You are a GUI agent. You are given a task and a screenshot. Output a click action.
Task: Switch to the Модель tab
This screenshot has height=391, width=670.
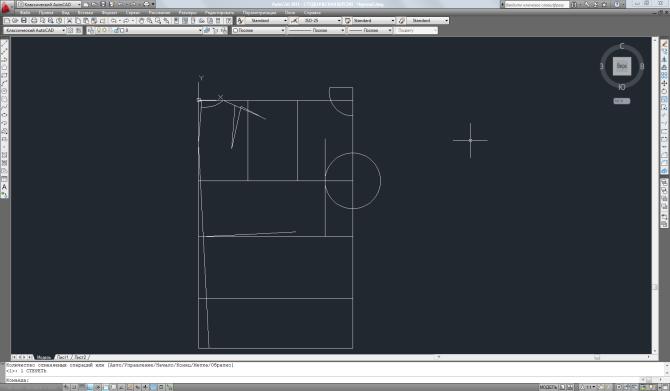click(44, 357)
